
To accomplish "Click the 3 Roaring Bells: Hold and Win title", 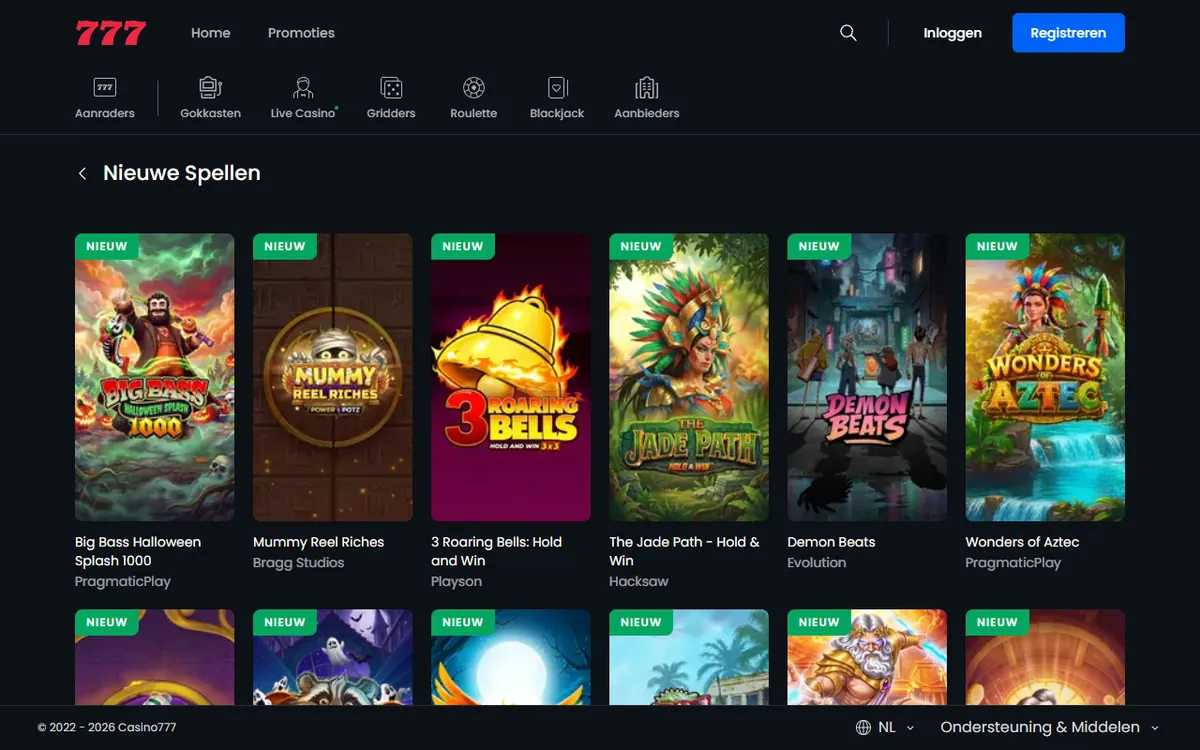I will click(x=496, y=551).
